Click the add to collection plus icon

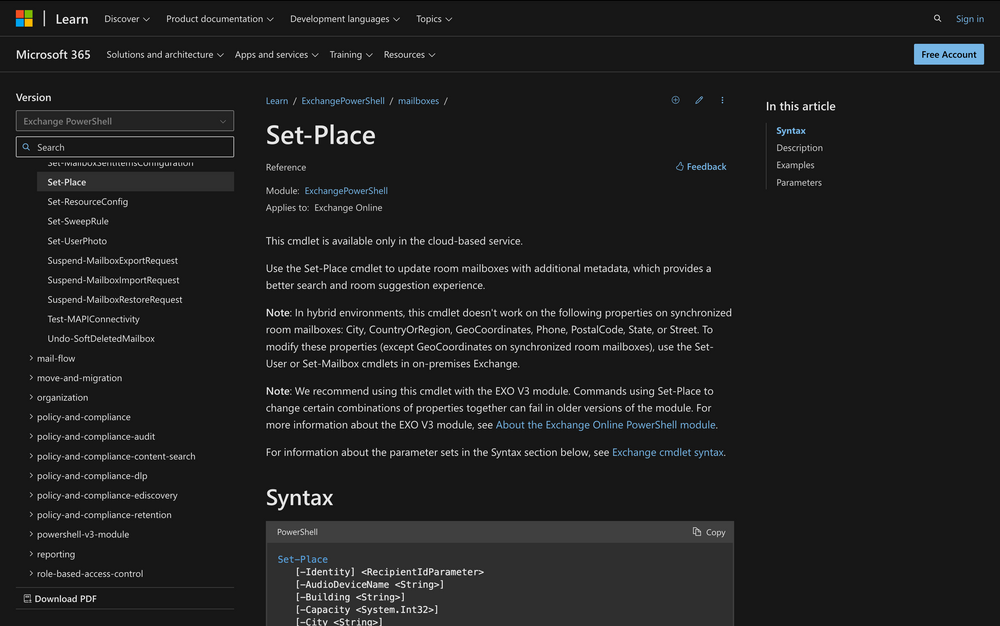(x=675, y=100)
